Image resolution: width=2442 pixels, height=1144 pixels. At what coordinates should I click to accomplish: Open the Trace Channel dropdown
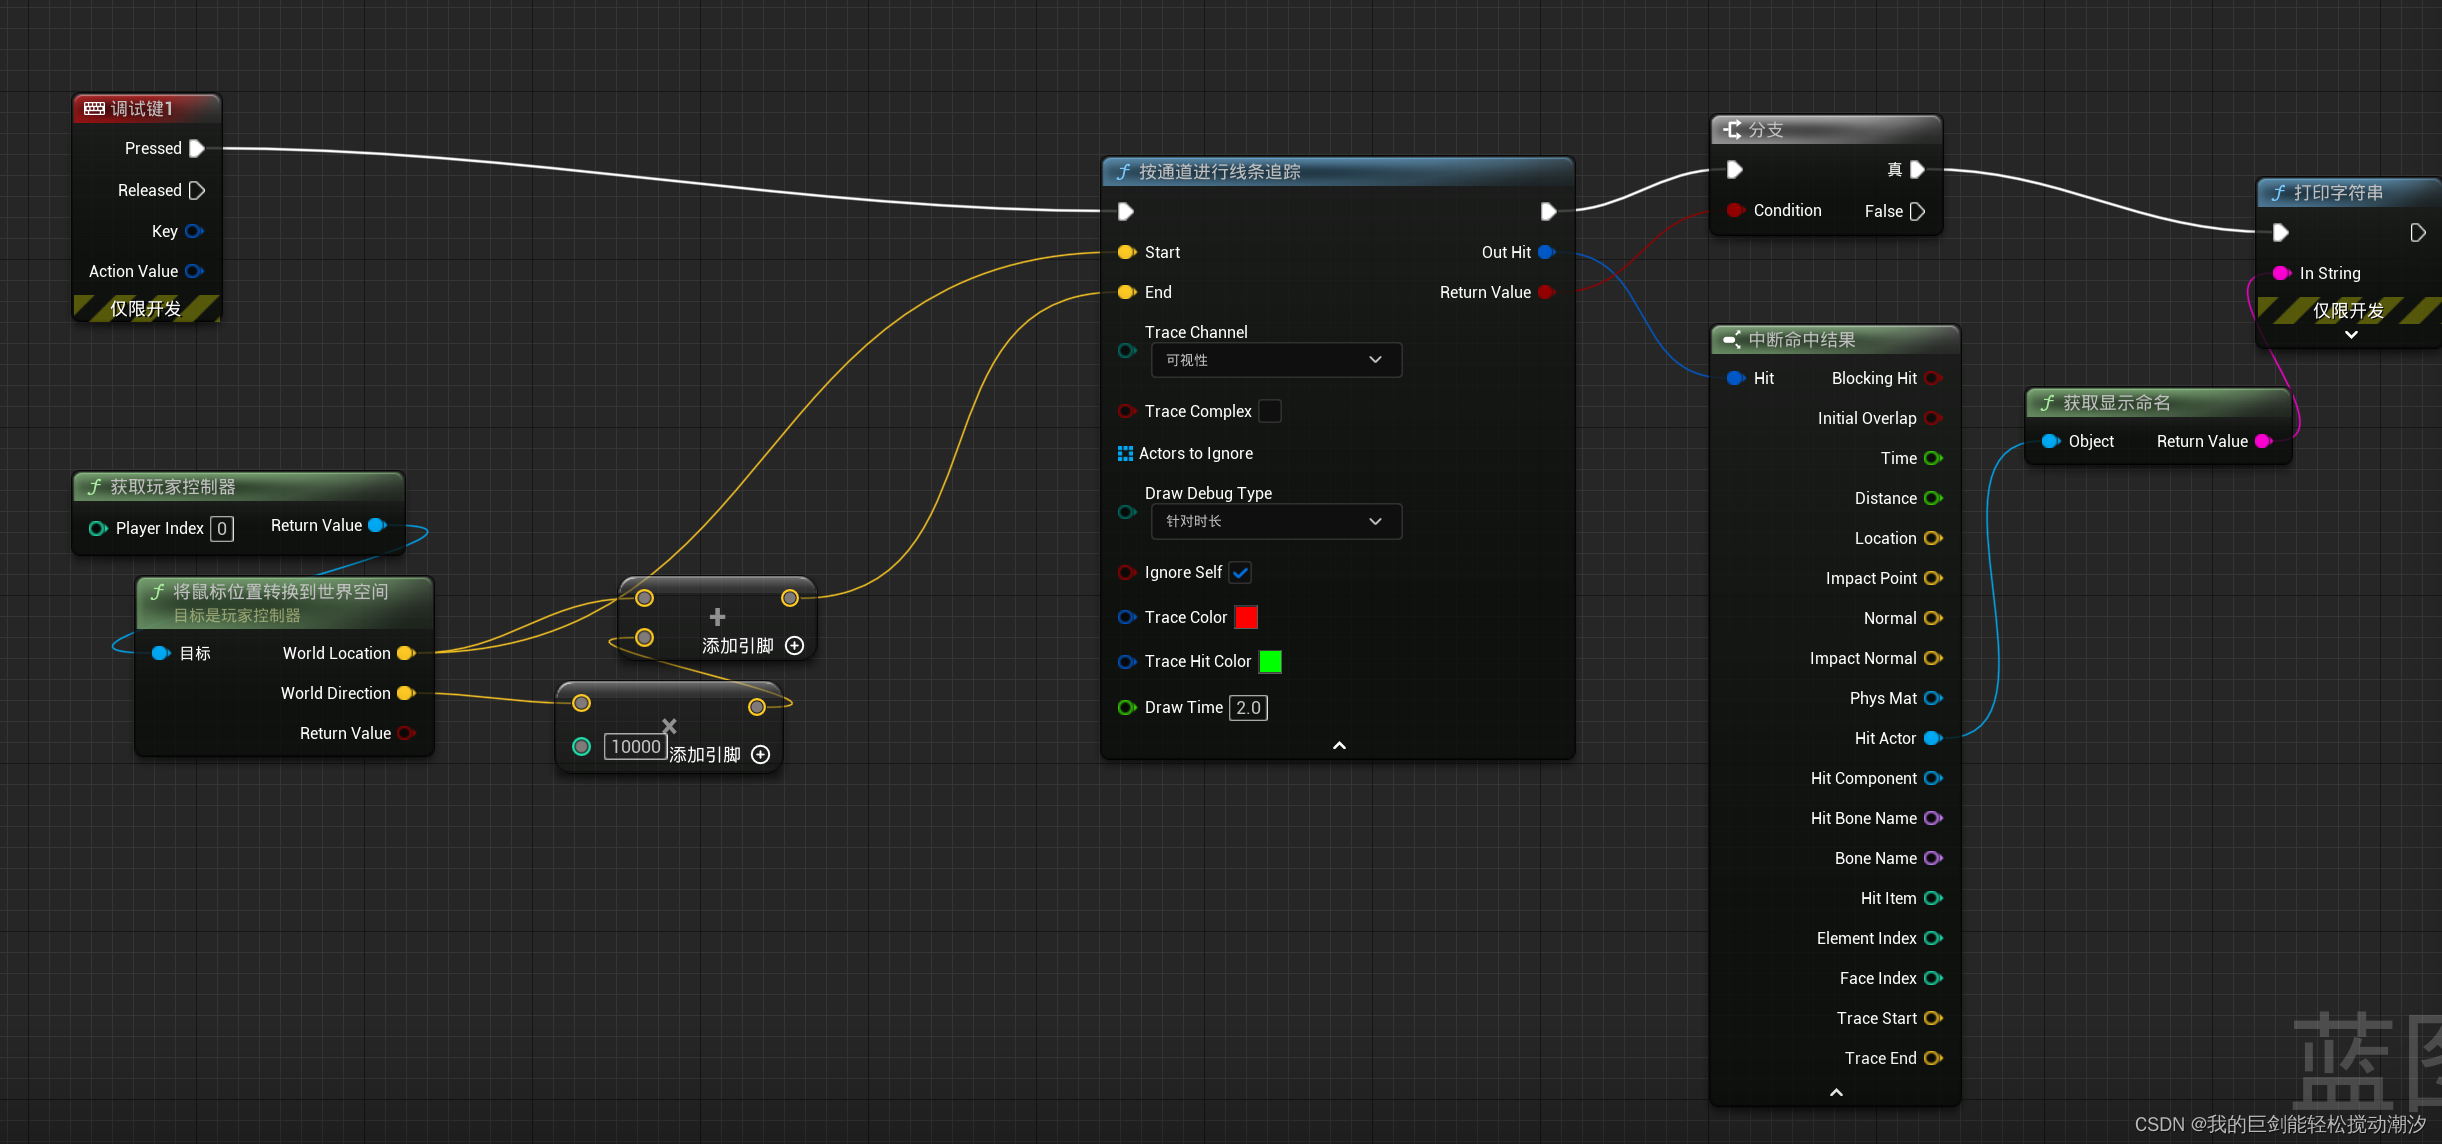(x=1275, y=360)
